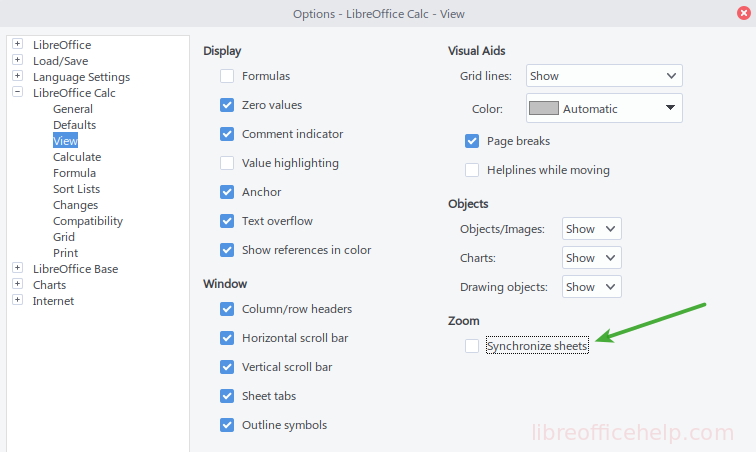This screenshot has width=756, height=452.
Task: Open the Drawing objects Show dropdown
Action: 592,287
